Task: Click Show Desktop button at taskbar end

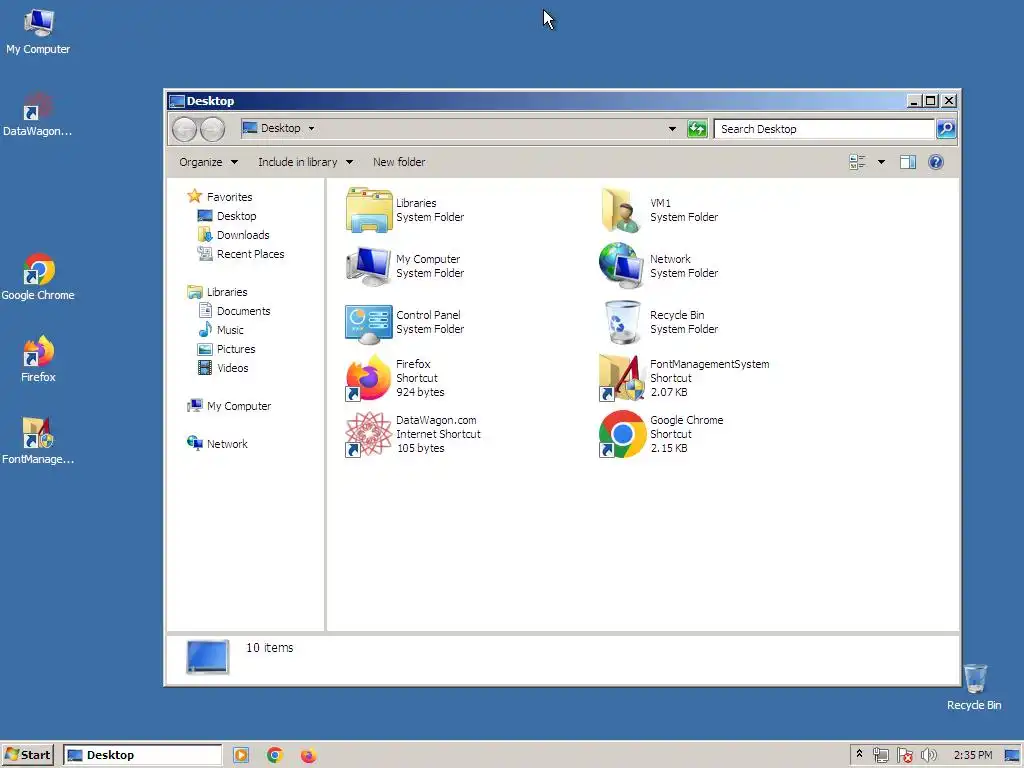Action: pos(1013,756)
